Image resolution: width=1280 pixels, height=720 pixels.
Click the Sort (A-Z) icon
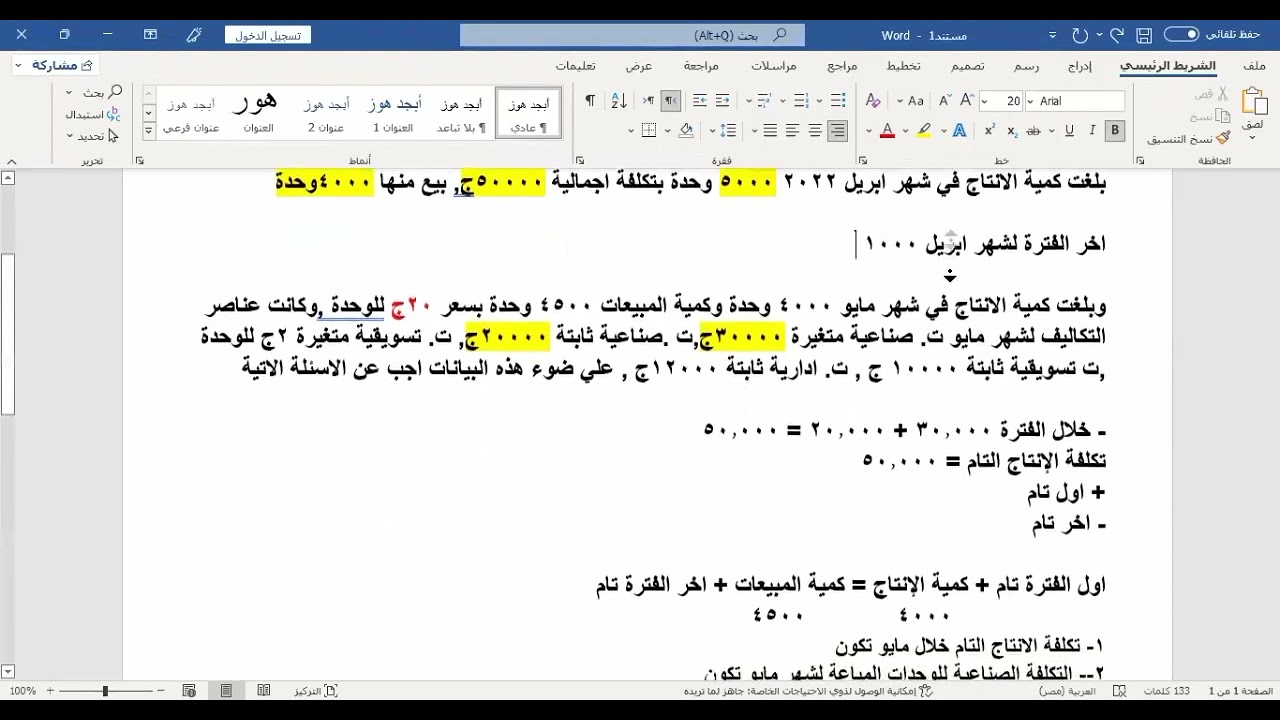tap(618, 101)
